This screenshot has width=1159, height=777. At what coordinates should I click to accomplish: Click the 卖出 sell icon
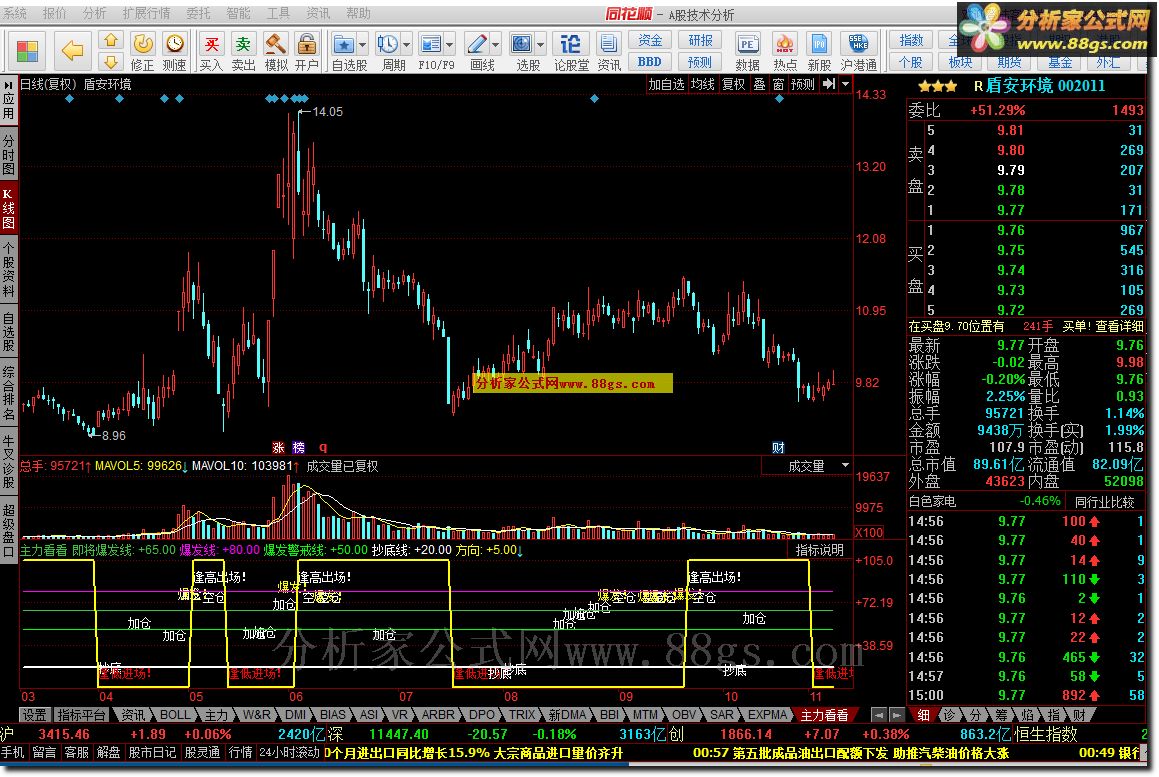point(243,44)
